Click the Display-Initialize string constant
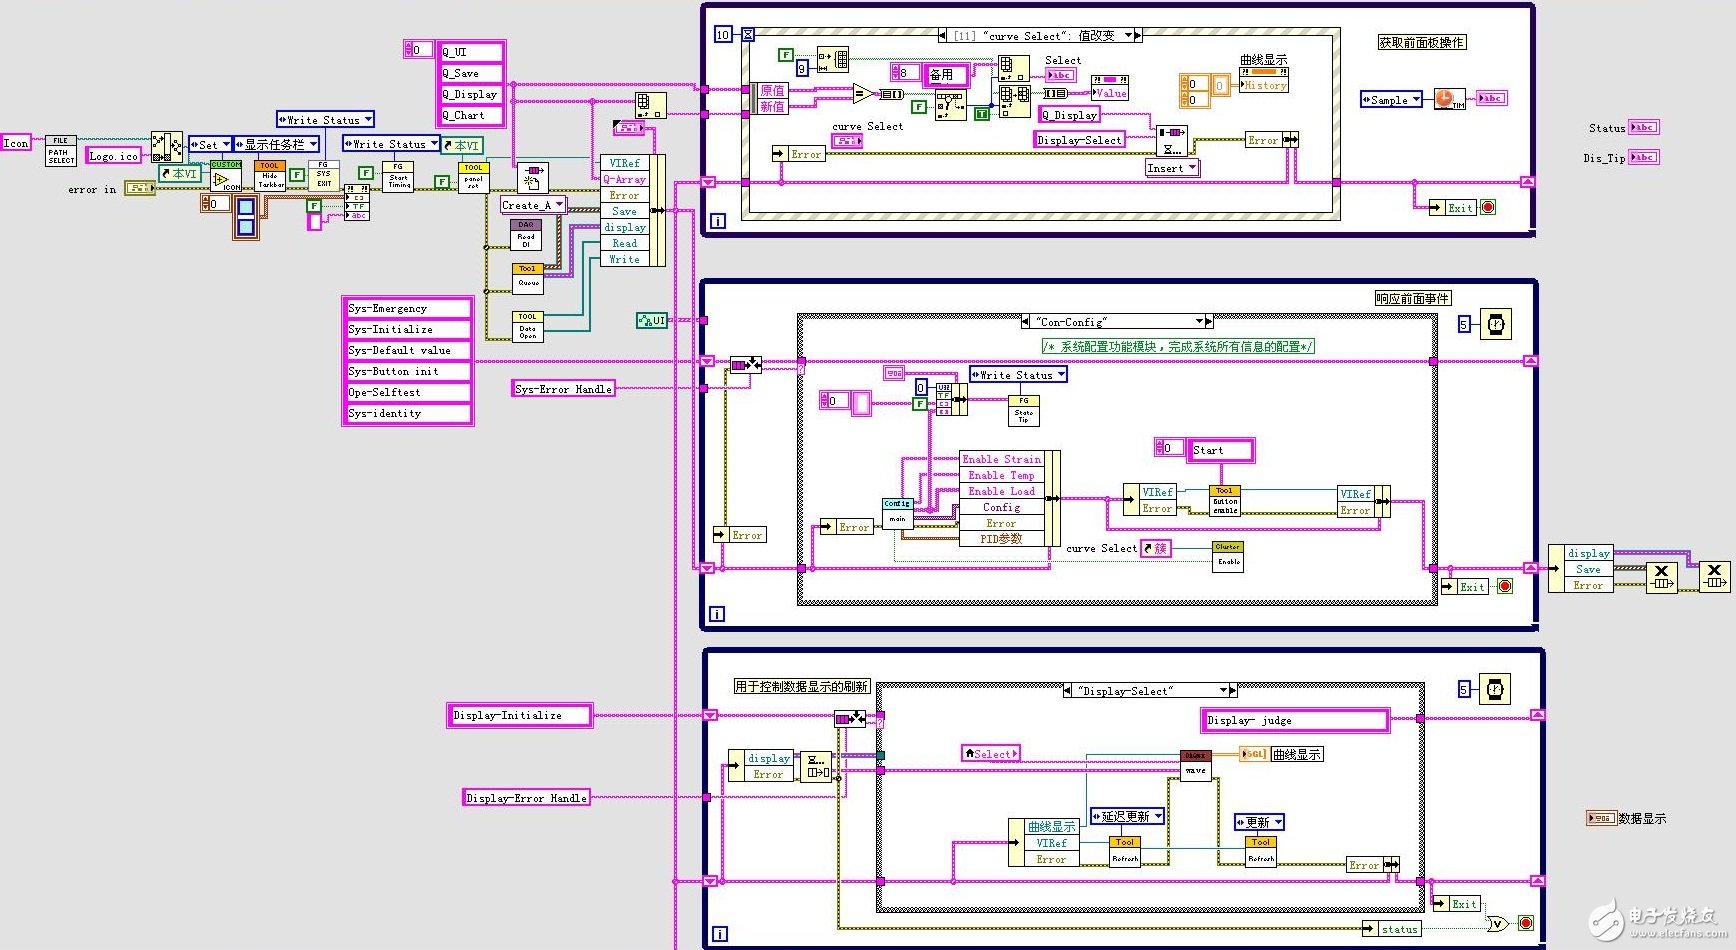This screenshot has width=1736, height=950. click(x=520, y=715)
